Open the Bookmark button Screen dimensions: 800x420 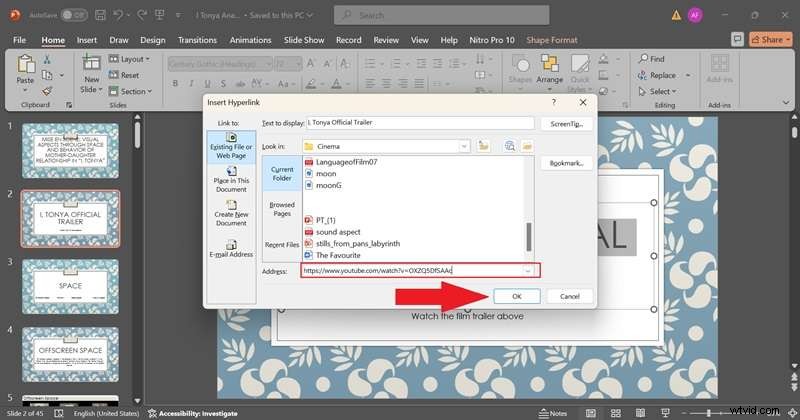tap(566, 163)
